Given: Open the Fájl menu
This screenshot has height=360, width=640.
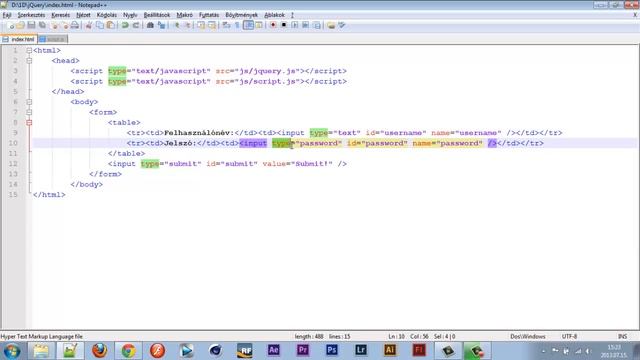Looking at the screenshot, I should [7, 15].
